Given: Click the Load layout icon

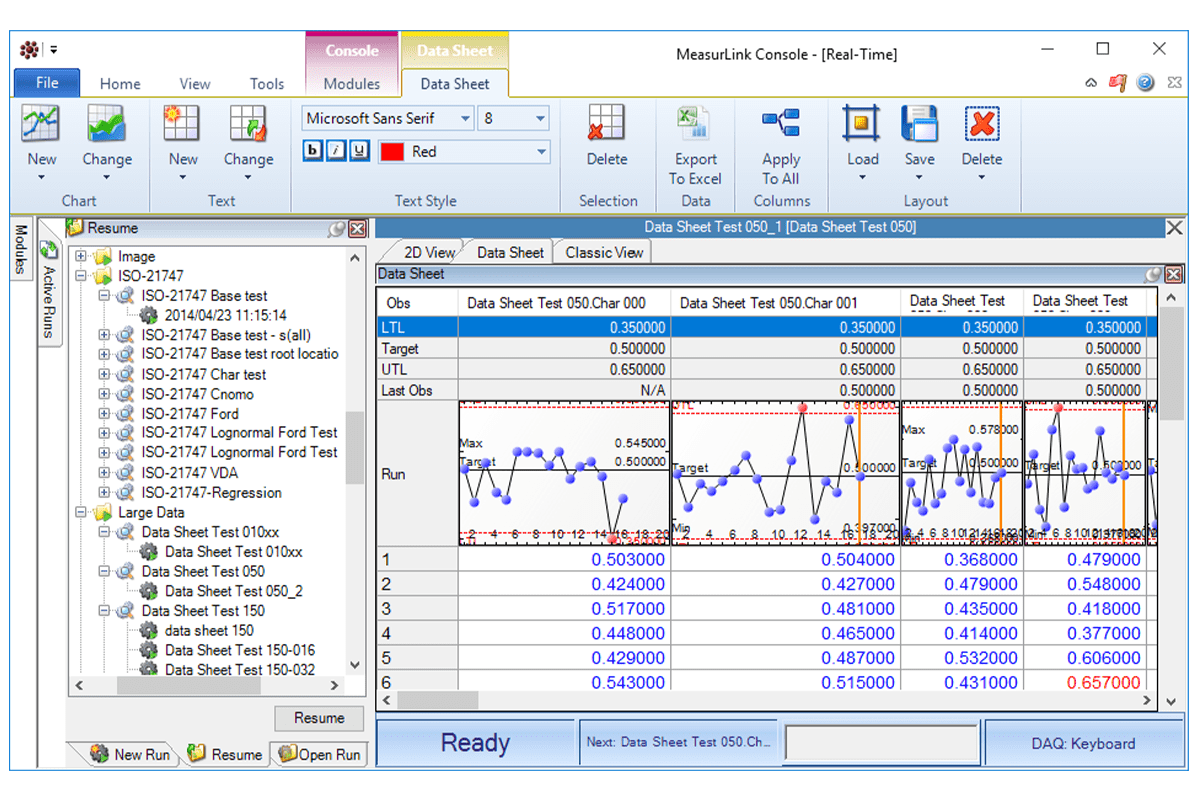Looking at the screenshot, I should click(x=862, y=124).
